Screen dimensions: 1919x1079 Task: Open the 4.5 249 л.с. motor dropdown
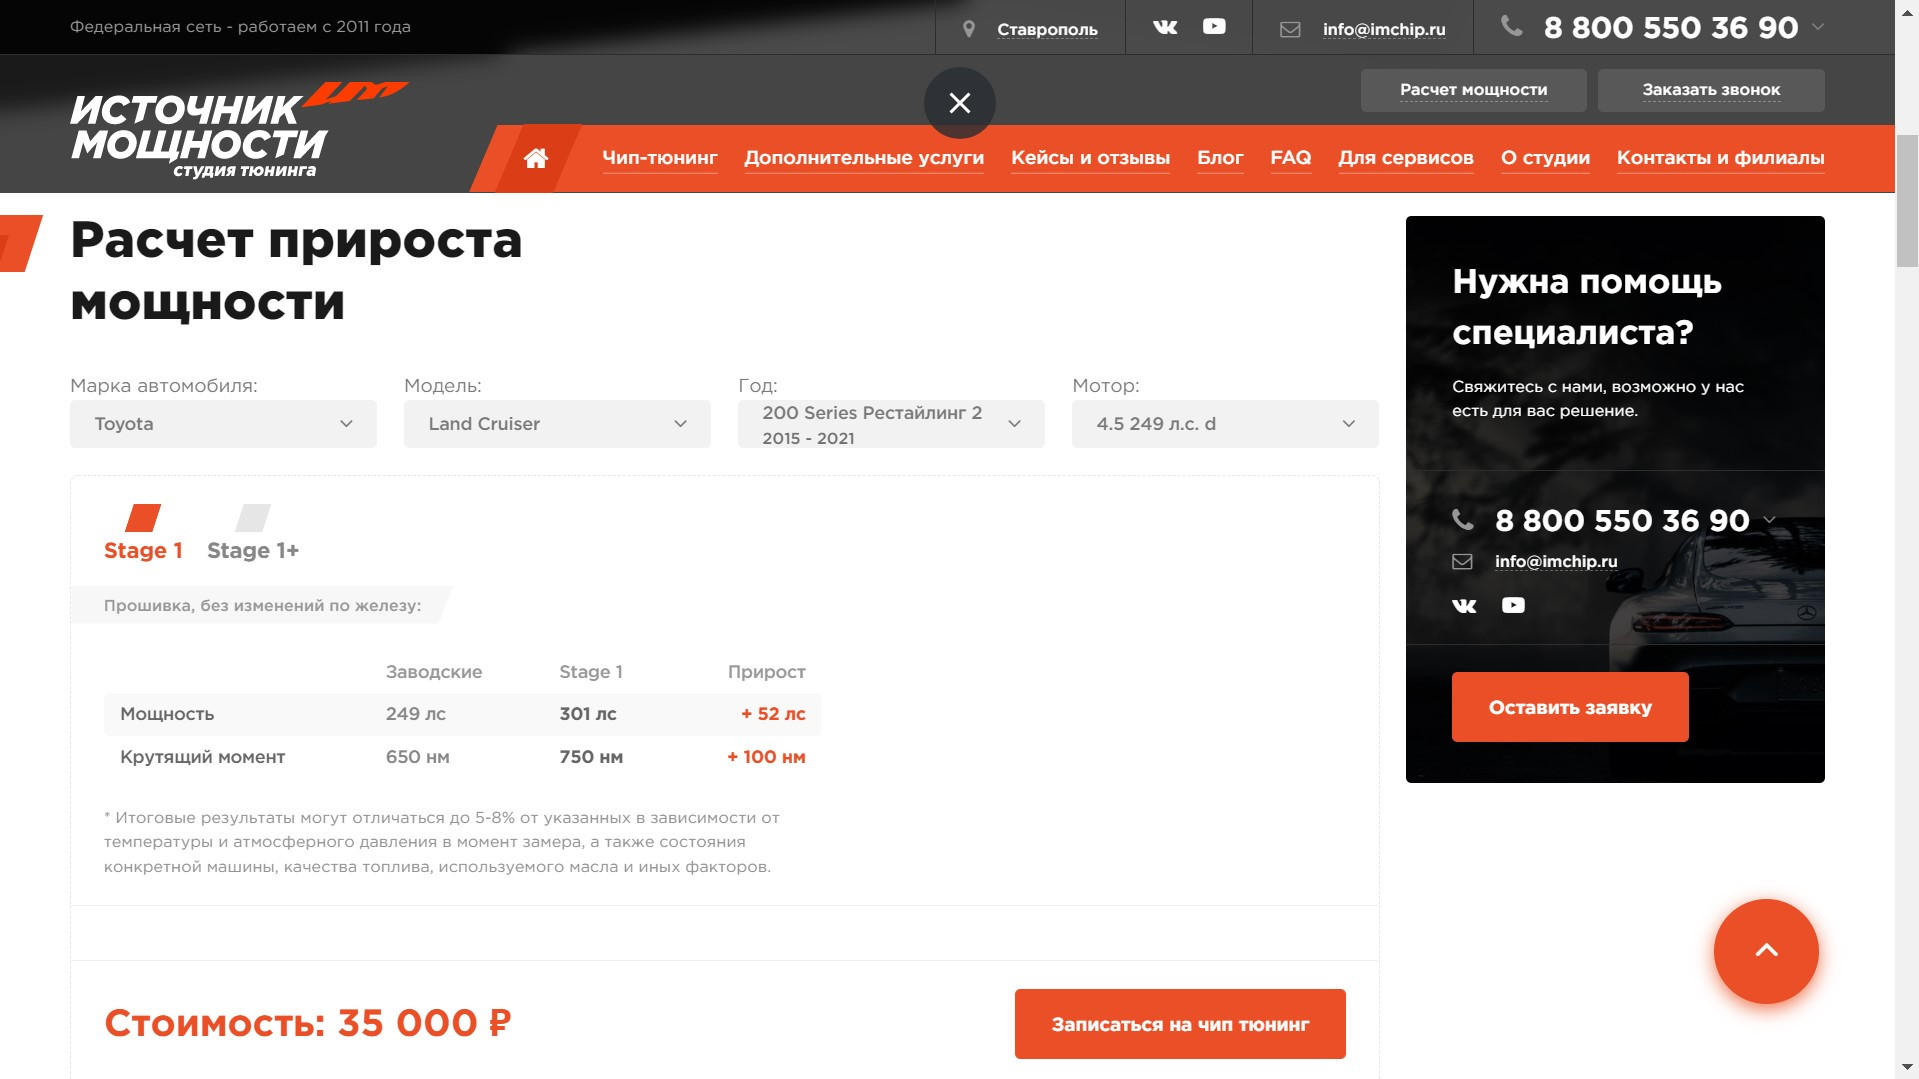1225,424
